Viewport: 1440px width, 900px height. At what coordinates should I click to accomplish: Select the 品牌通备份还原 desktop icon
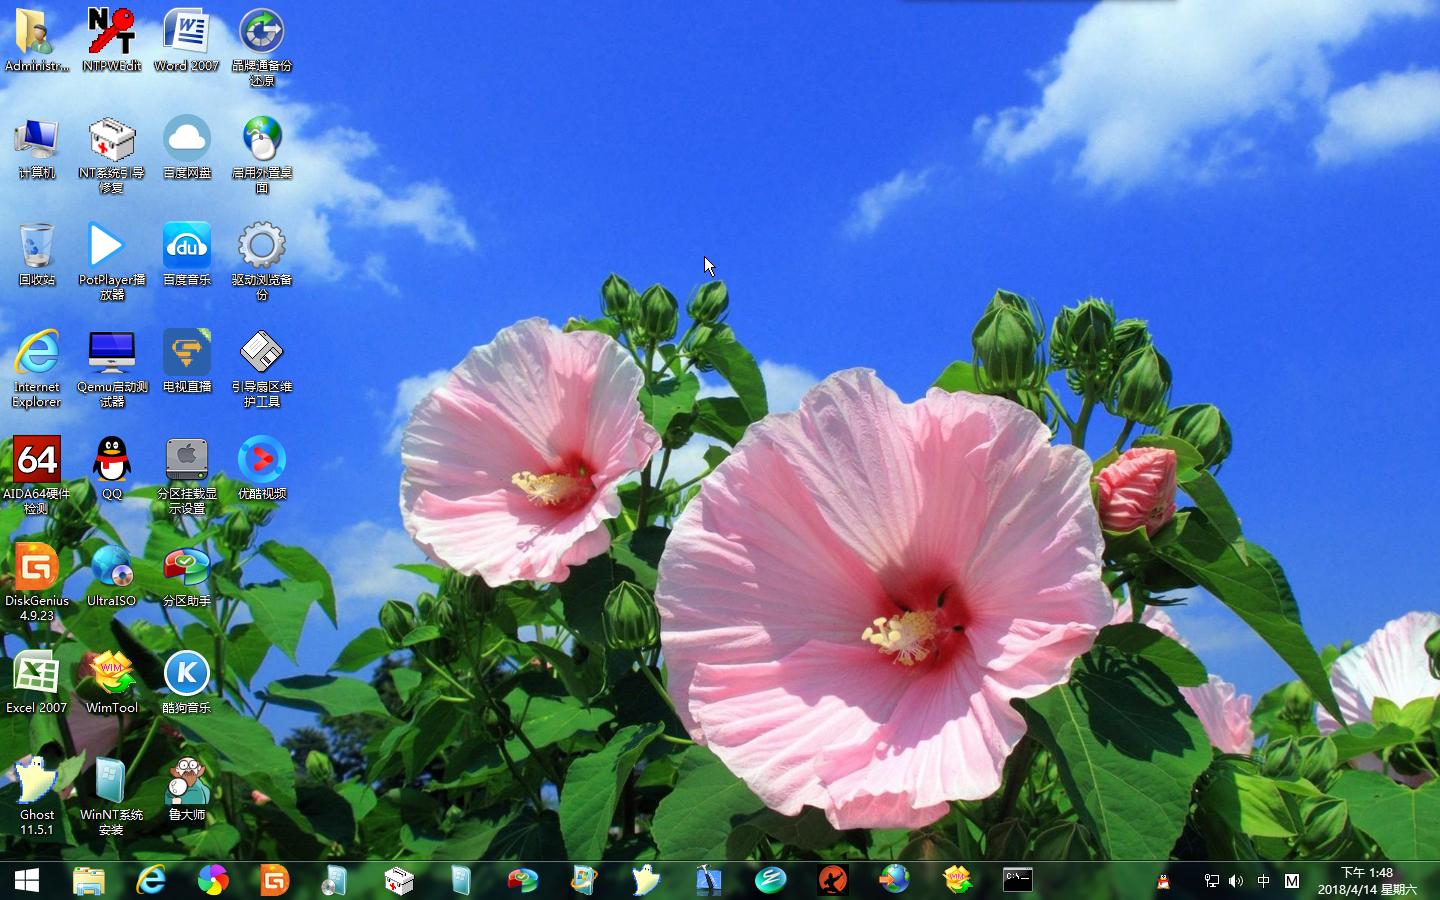point(262,46)
